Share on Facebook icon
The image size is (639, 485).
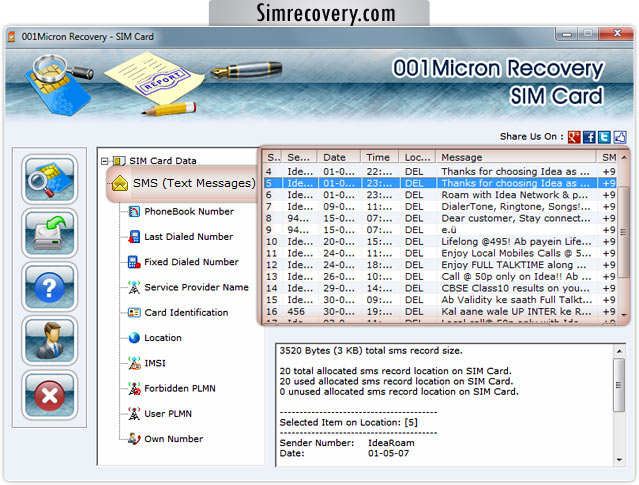(589, 137)
